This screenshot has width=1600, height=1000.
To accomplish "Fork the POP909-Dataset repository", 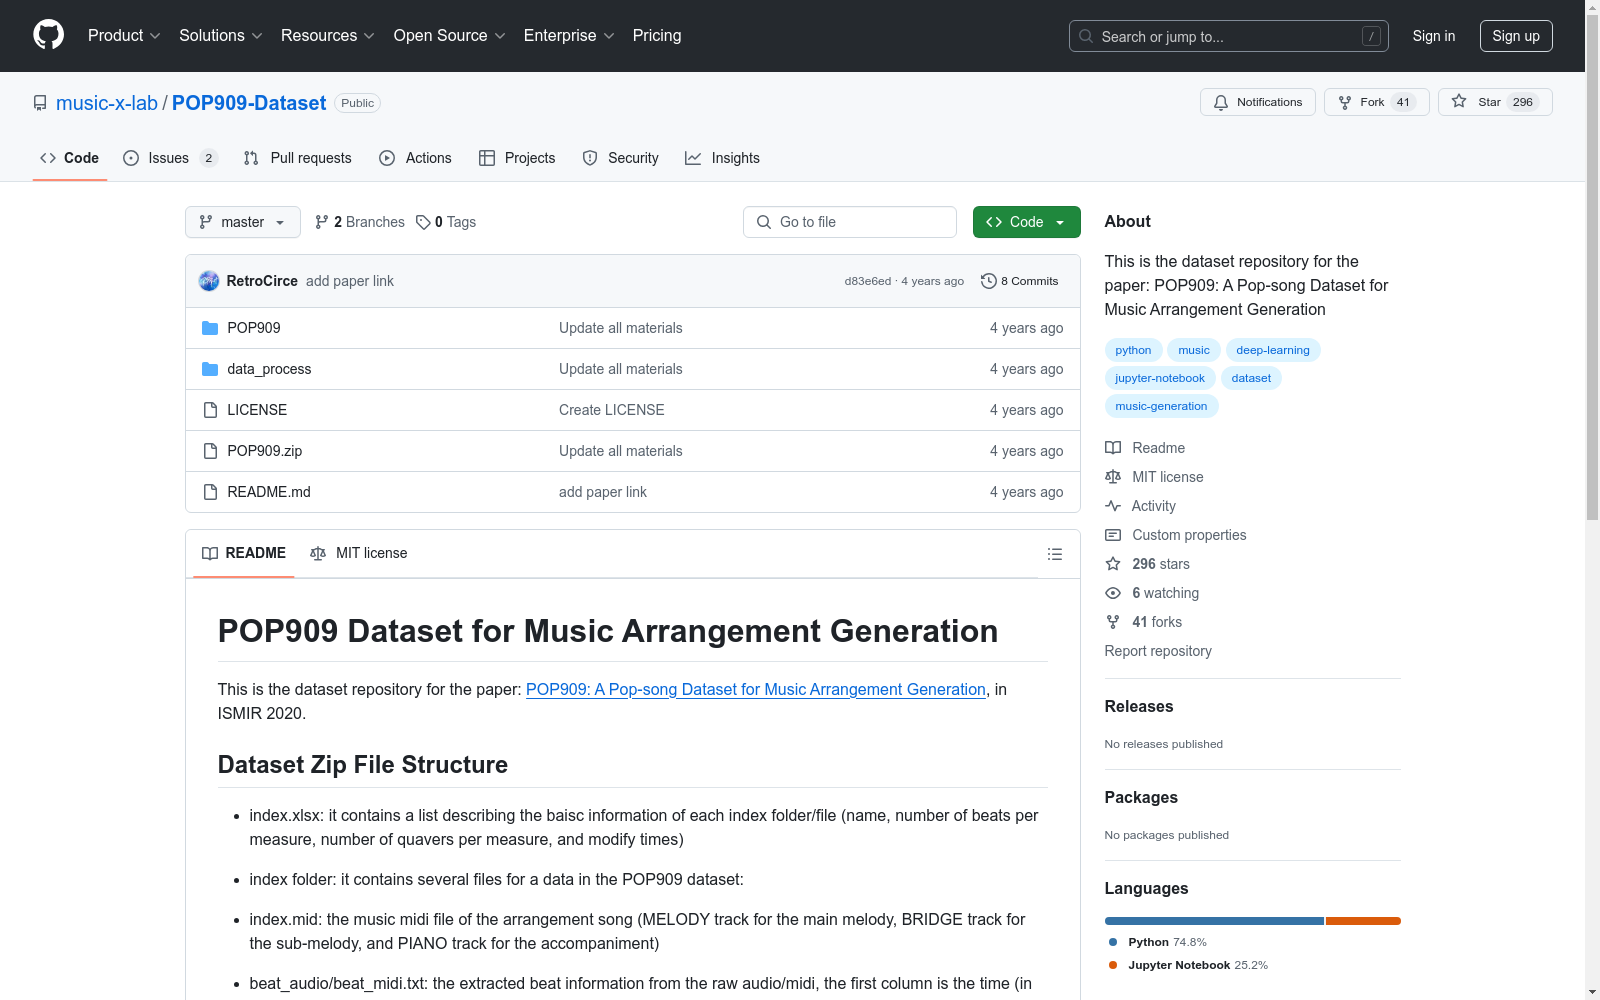I will click(1377, 102).
